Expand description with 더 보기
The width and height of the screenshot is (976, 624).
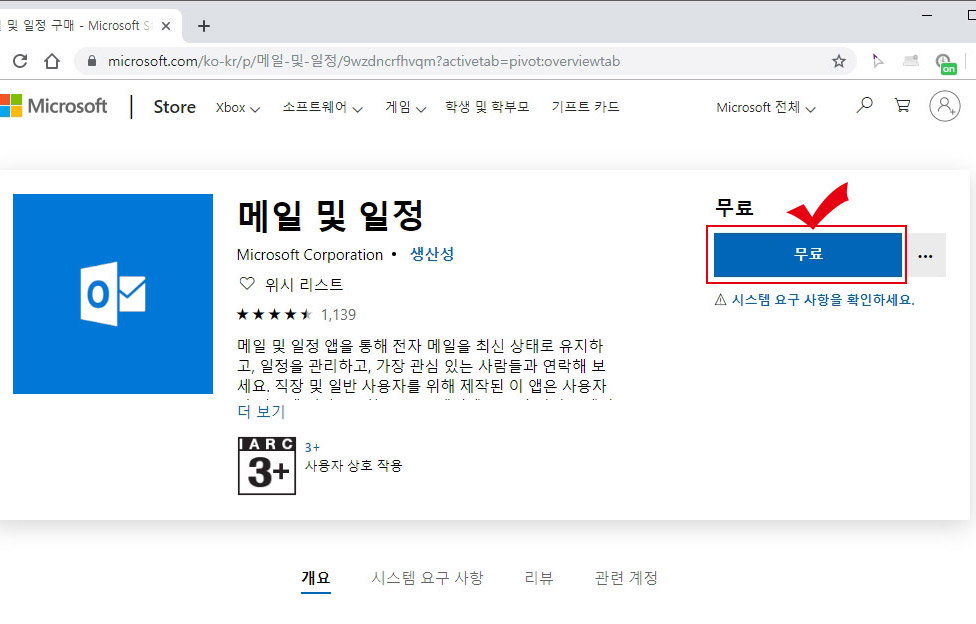pyautogui.click(x=261, y=411)
